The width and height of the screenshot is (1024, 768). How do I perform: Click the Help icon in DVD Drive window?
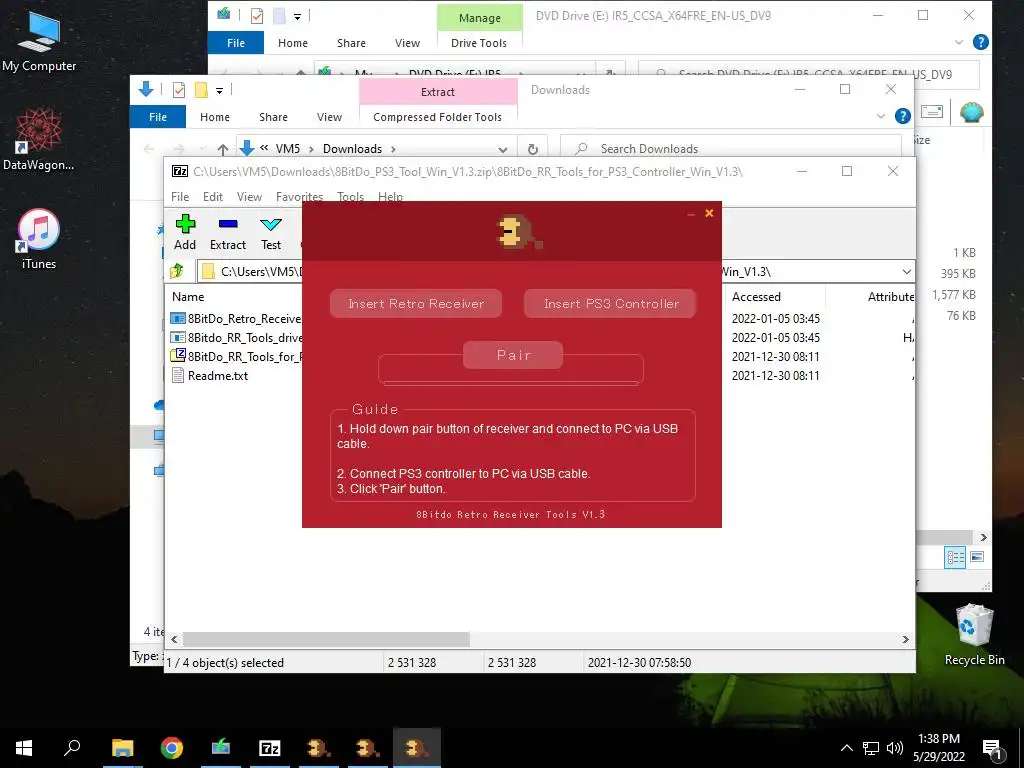980,42
